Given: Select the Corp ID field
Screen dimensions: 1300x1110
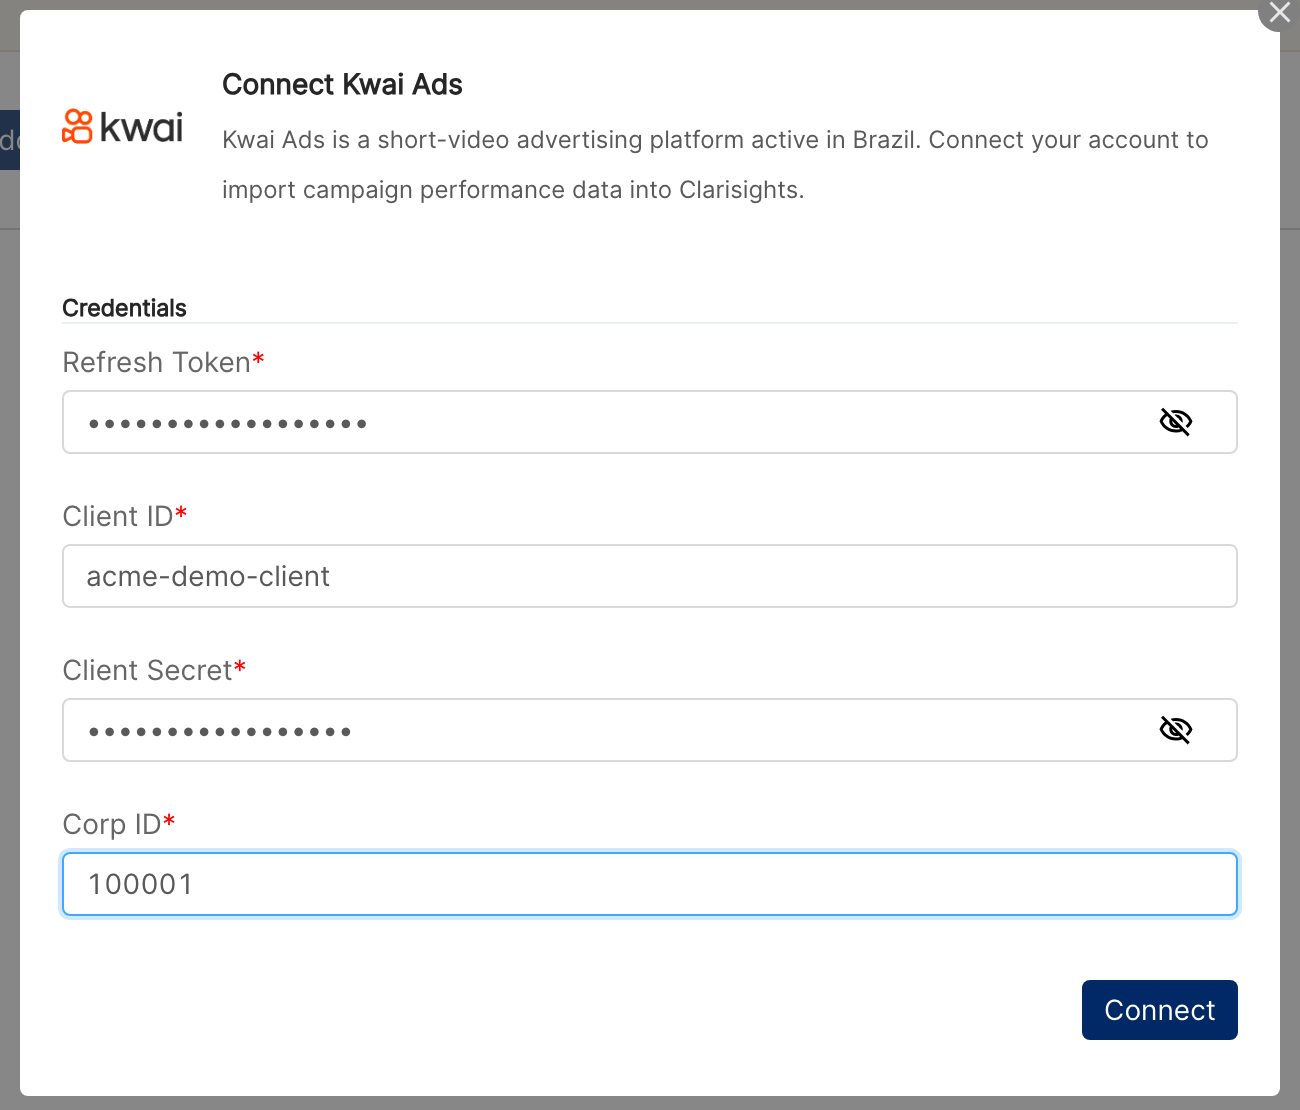Looking at the screenshot, I should [650, 884].
